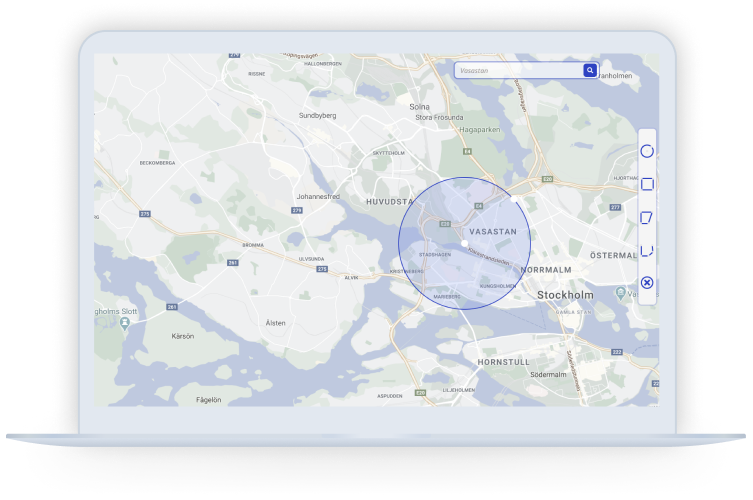Click the magnifier search button
This screenshot has height=500, width=753.
tap(590, 71)
